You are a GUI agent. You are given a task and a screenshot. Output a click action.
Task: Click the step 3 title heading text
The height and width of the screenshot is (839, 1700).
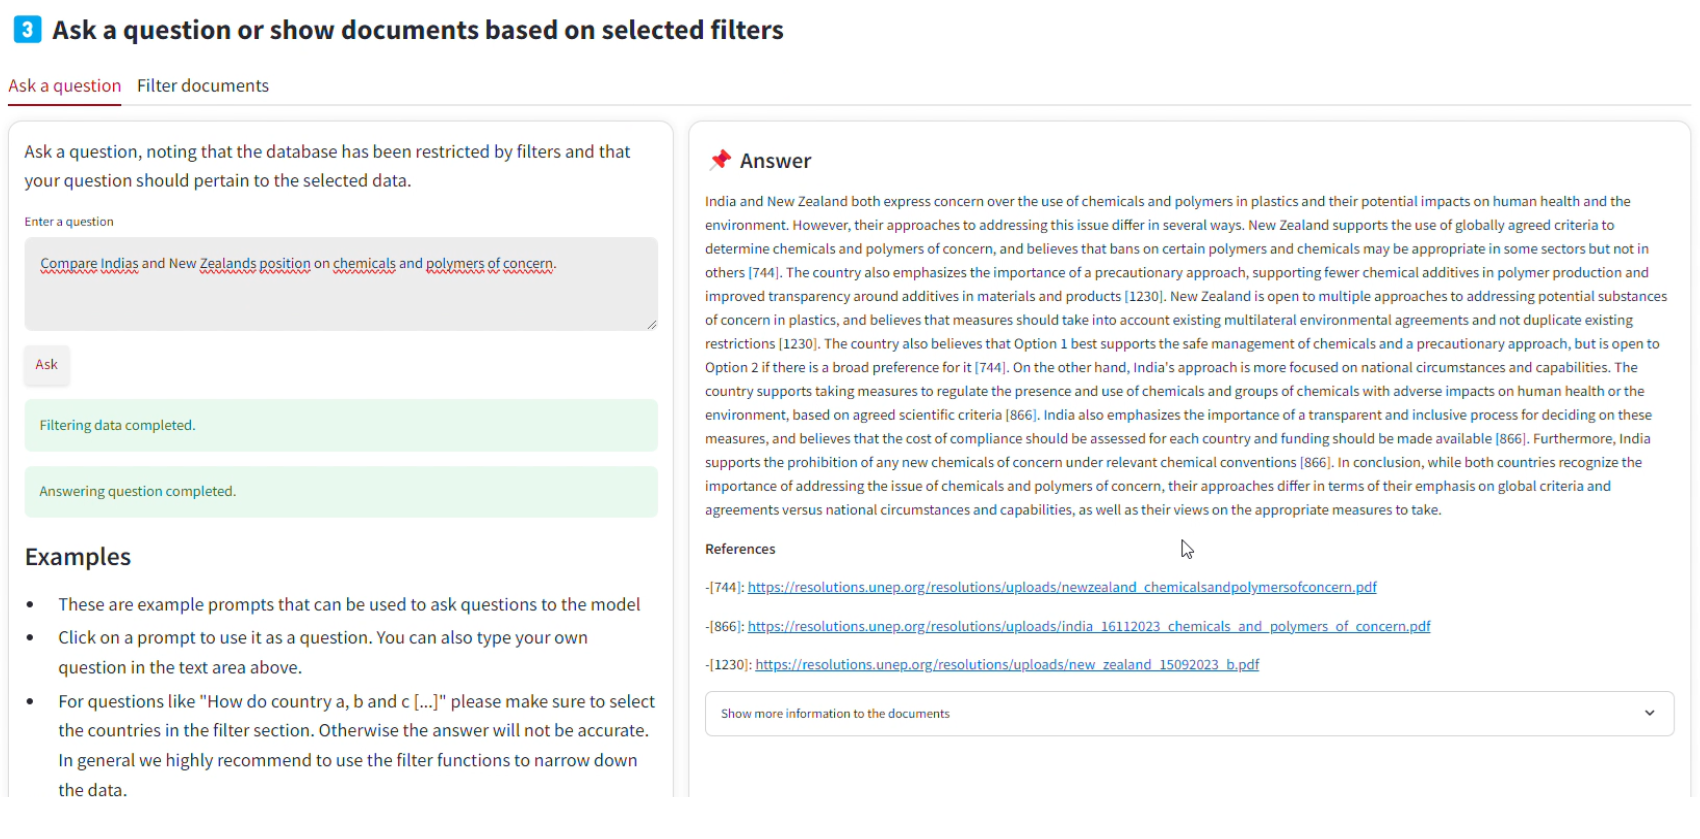pos(418,30)
